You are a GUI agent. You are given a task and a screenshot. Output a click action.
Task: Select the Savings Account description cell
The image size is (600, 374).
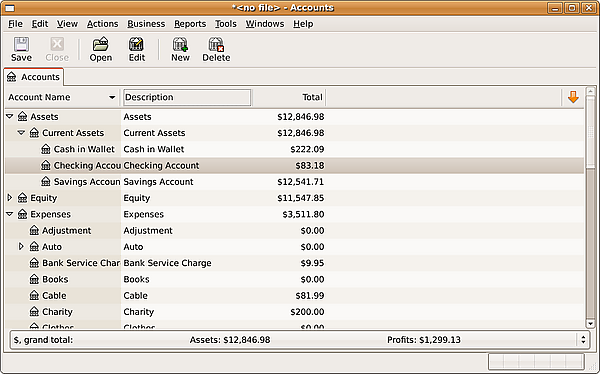coord(158,181)
